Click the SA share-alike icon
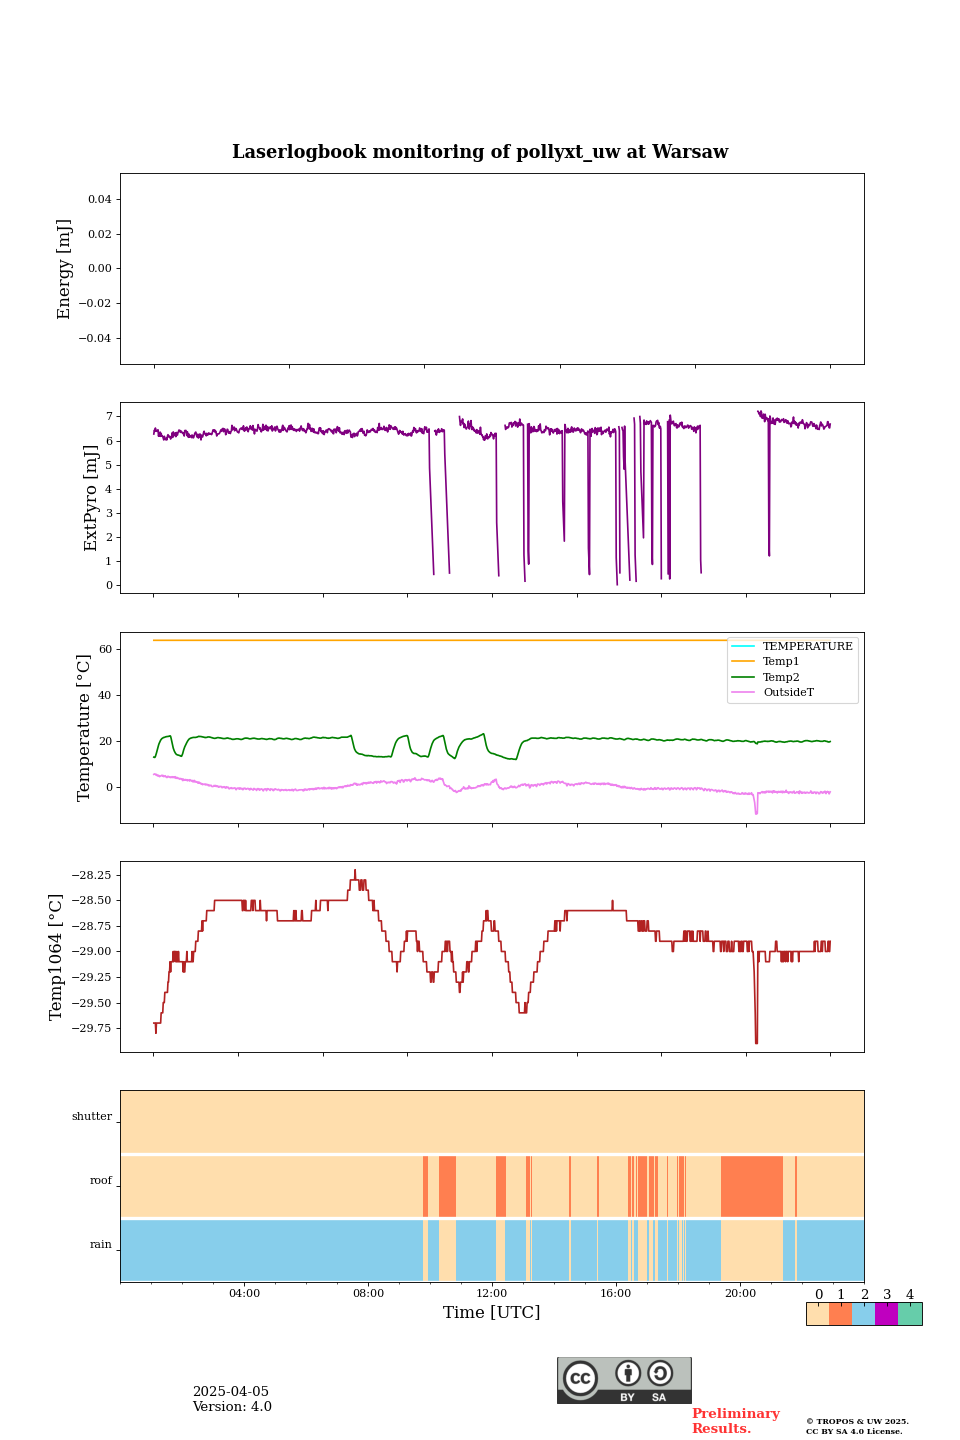The image size is (960, 1440). pyautogui.click(x=660, y=1373)
